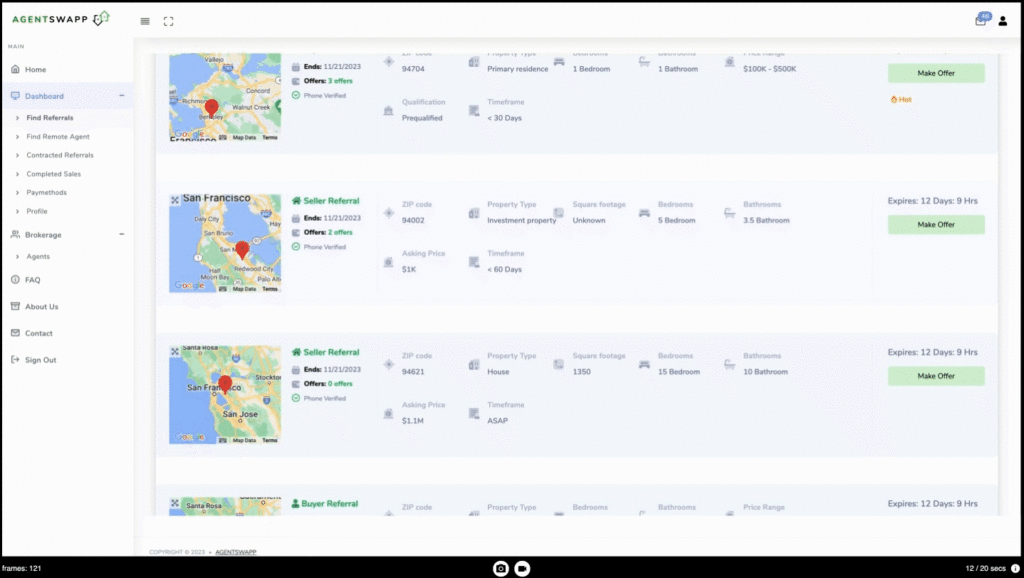Click the San Francisco–San Jose map thumbnail

click(225, 394)
